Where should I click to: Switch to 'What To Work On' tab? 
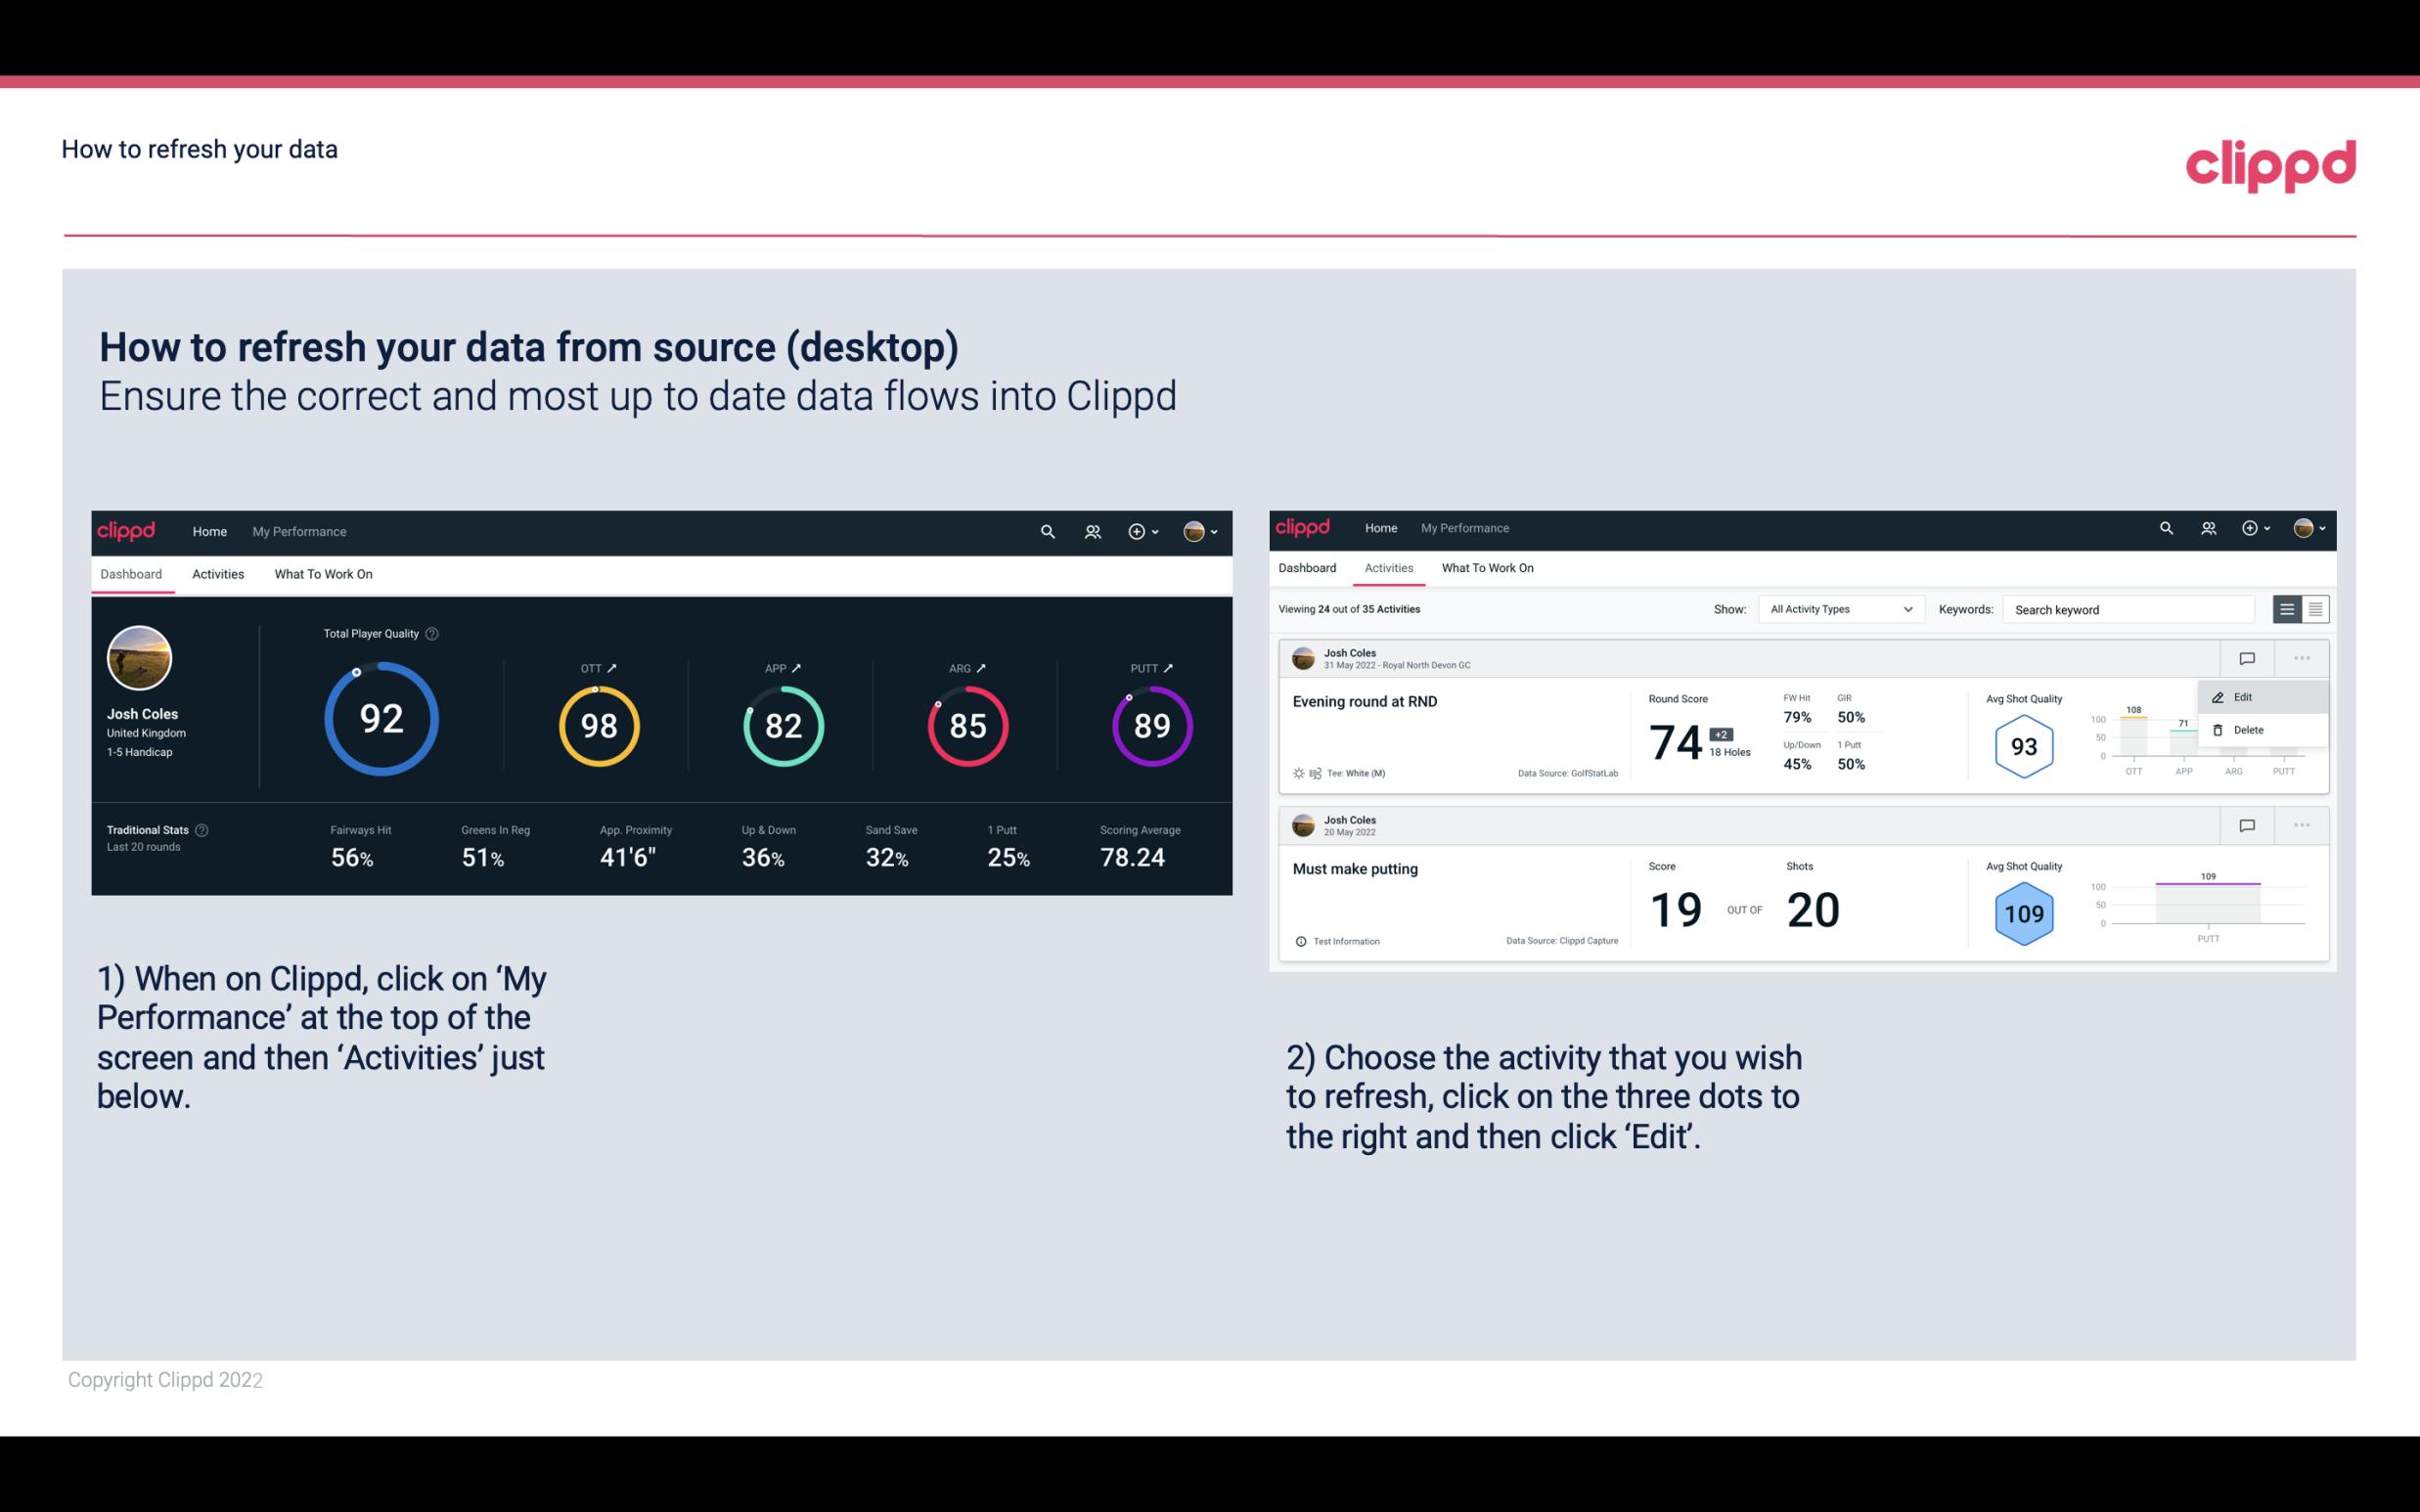[x=324, y=573]
